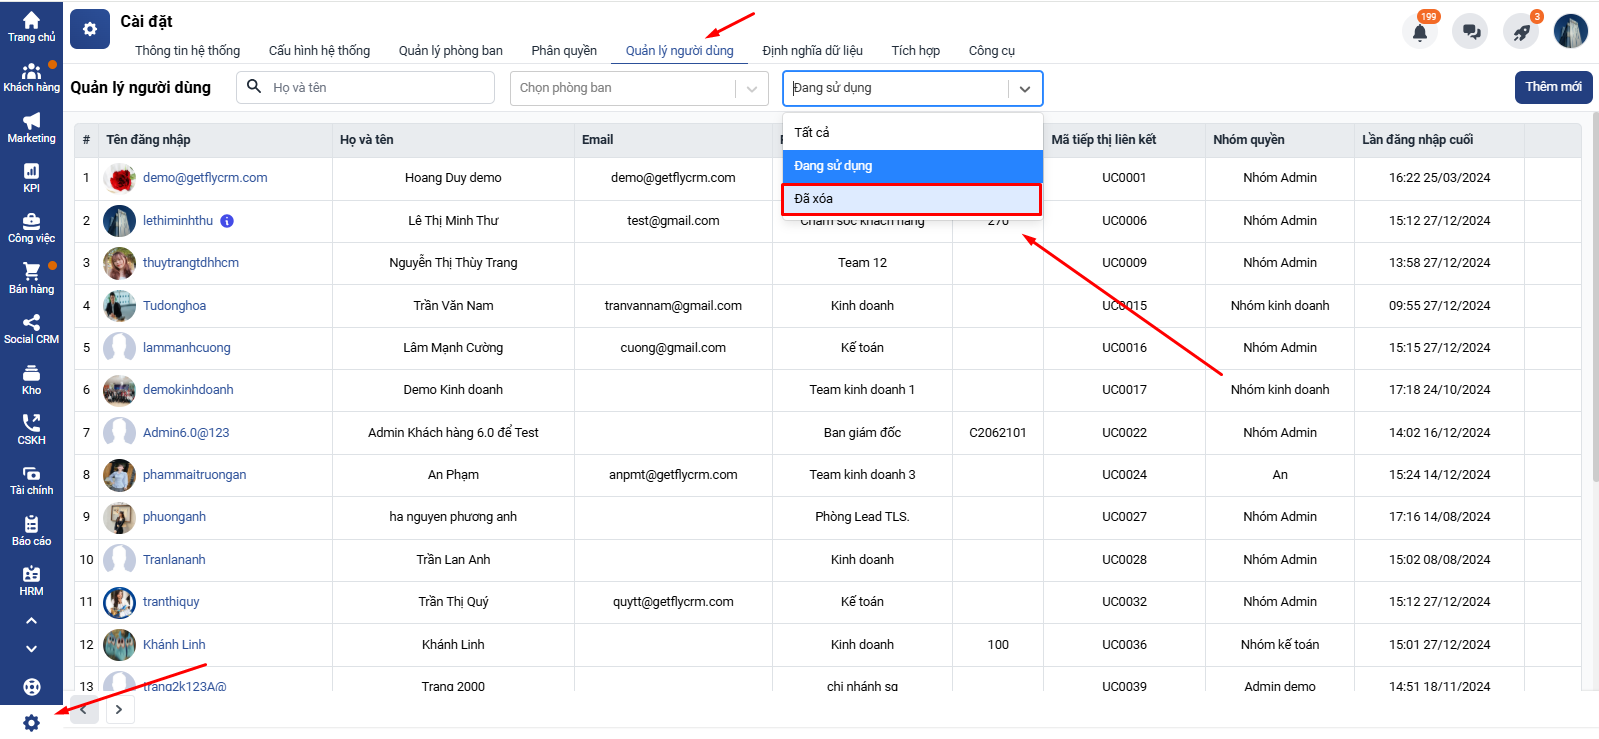Click the notification bell icon
Screen dimensions: 1599x739
[x=1419, y=32]
